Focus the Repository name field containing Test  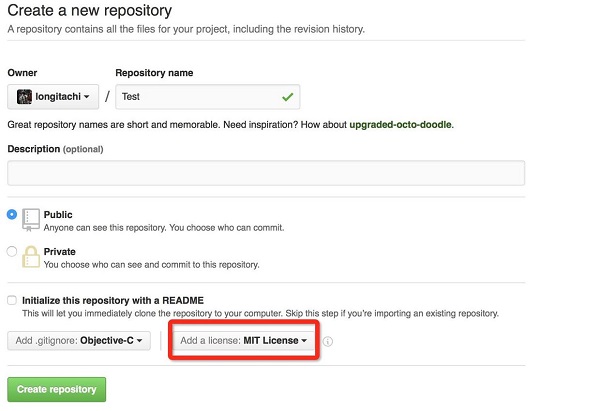tap(200, 97)
